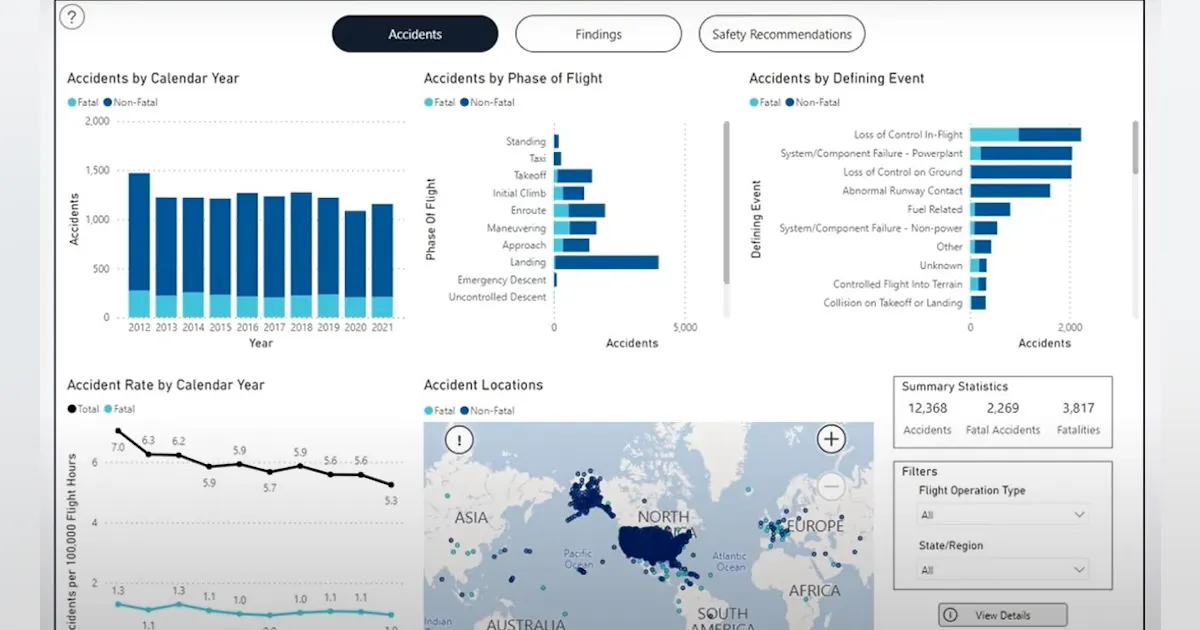Screen dimensions: 1200x630
Task: Click the 2,269 Fatal Accidents statistic
Action: point(1002,418)
